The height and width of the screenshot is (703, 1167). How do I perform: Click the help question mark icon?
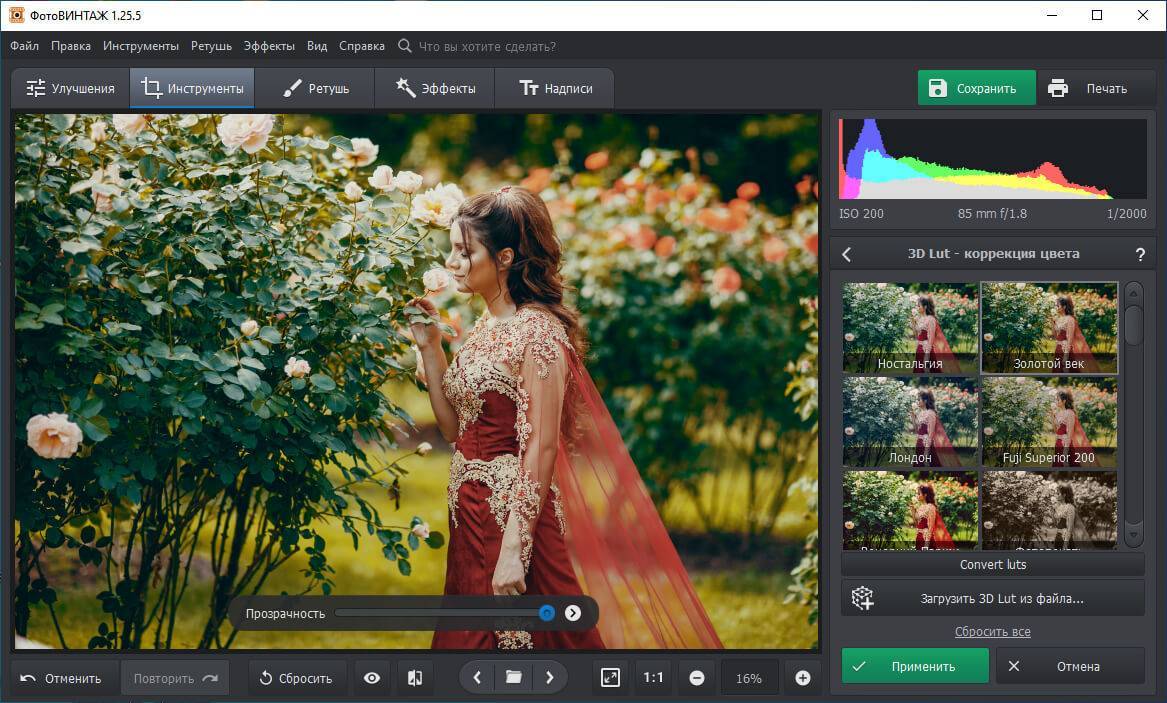[x=1140, y=254]
